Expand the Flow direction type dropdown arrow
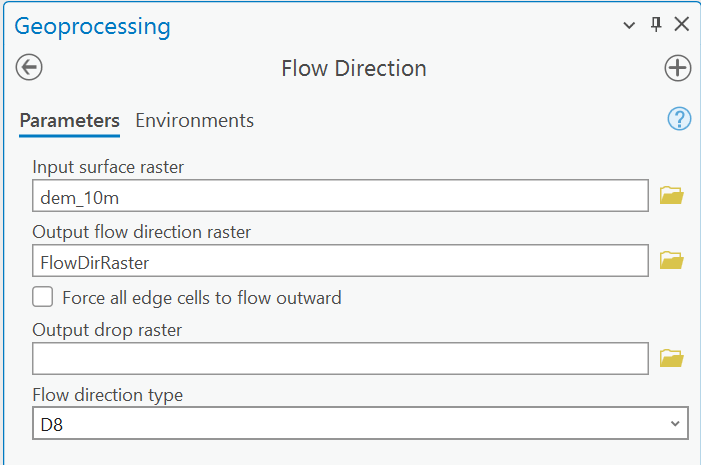701x465 pixels. (x=675, y=423)
